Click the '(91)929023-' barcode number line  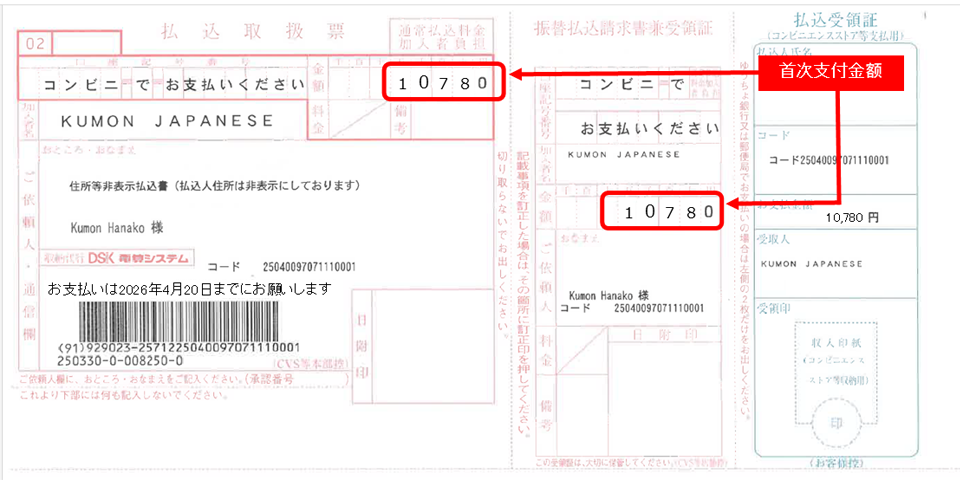179,347
